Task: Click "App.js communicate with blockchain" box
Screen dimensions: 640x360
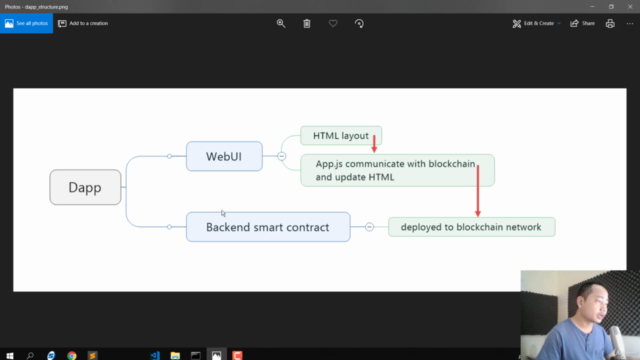Action: (397, 170)
